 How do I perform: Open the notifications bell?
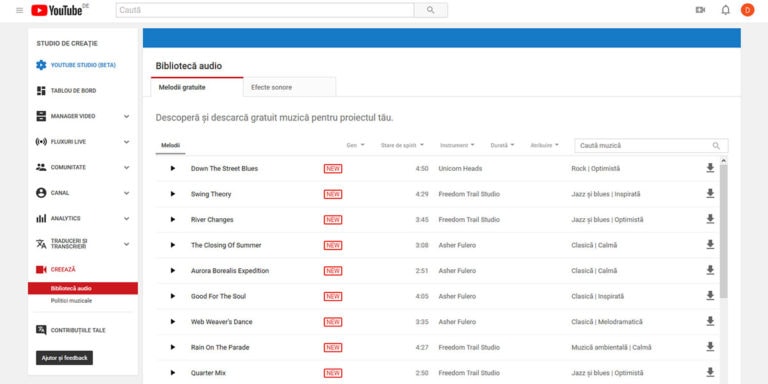725,10
